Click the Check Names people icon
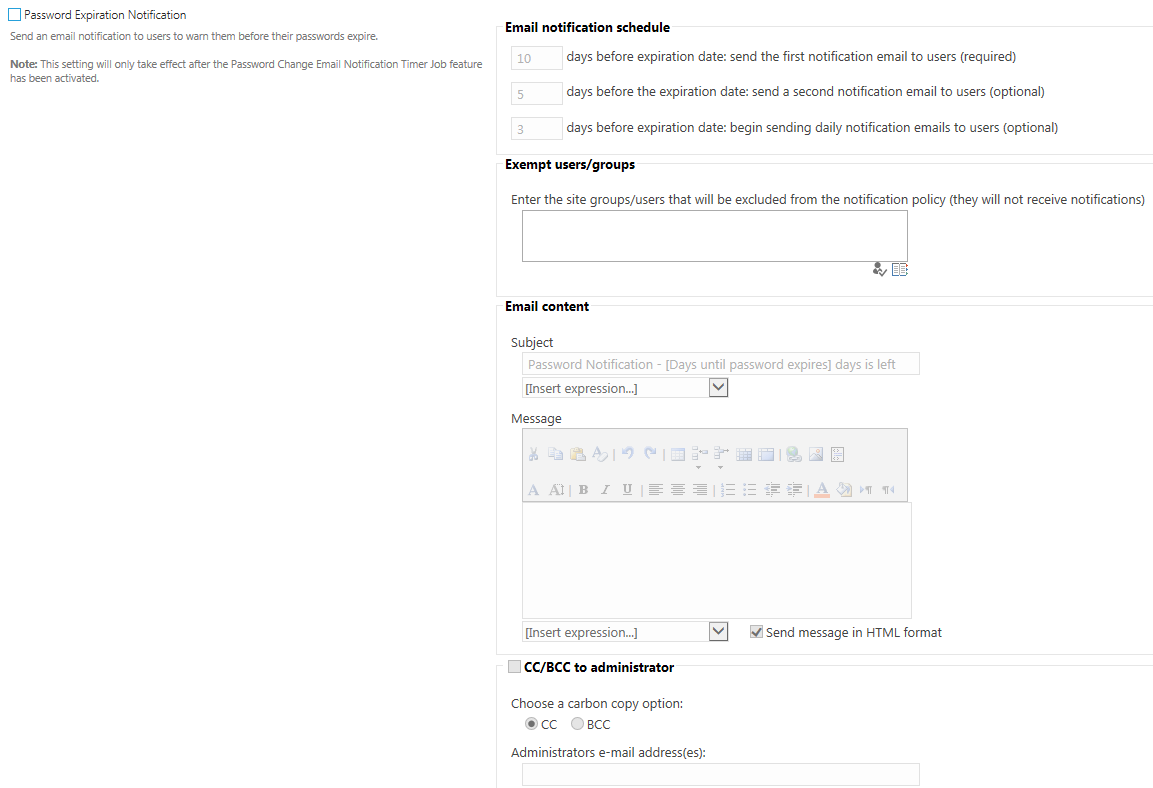 (879, 270)
